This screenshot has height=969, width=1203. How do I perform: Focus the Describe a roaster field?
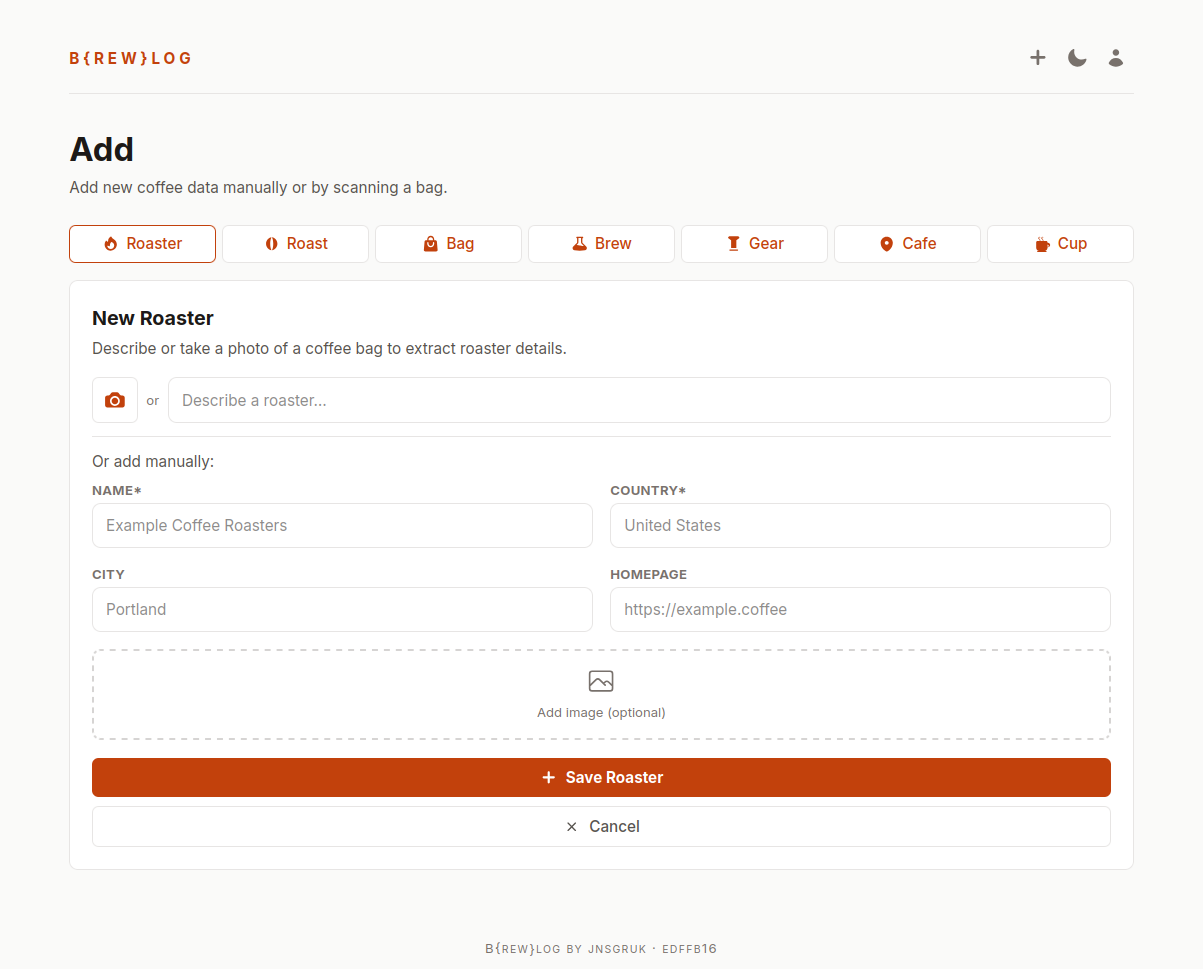[x=639, y=400]
